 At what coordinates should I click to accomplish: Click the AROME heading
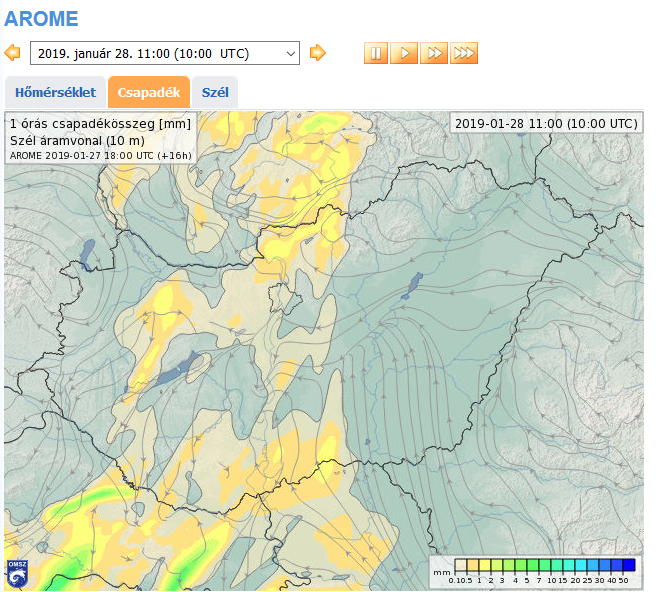[x=41, y=19]
